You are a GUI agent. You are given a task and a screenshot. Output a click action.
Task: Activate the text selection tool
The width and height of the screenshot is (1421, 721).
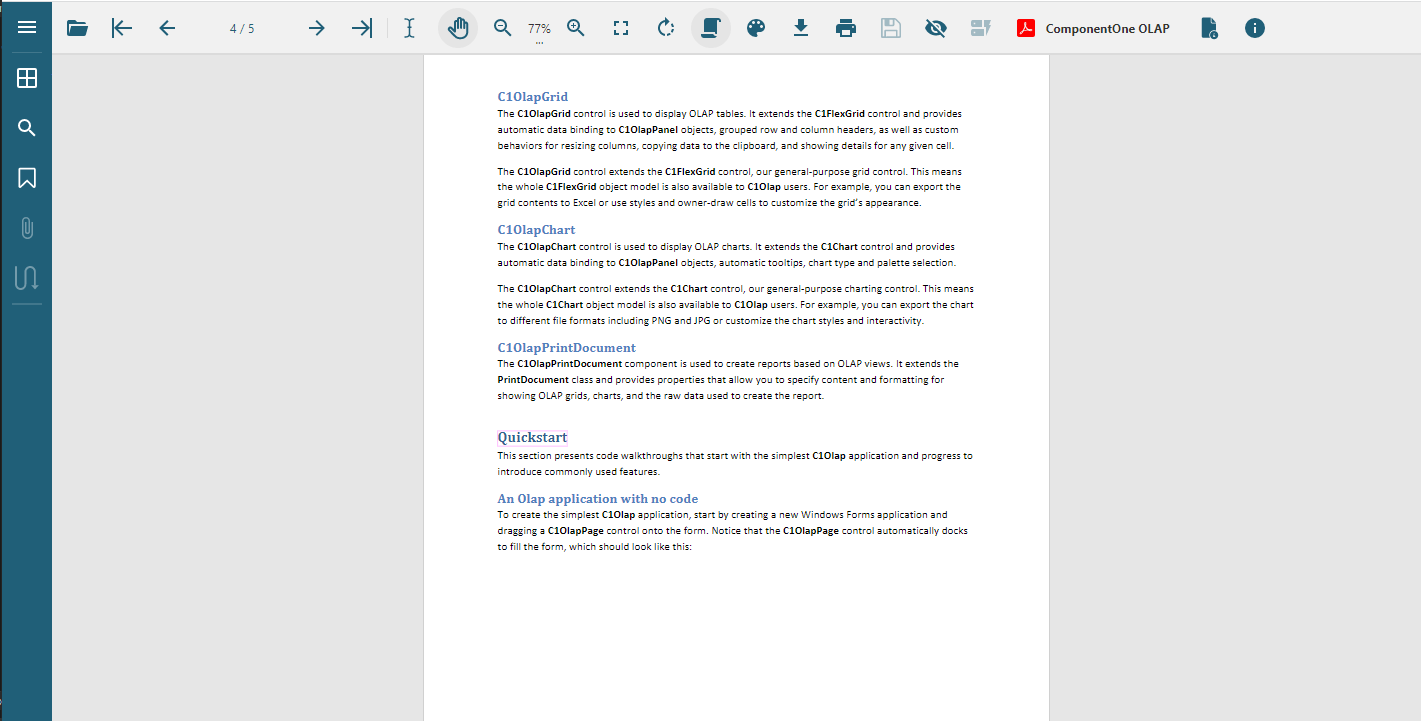coord(409,28)
